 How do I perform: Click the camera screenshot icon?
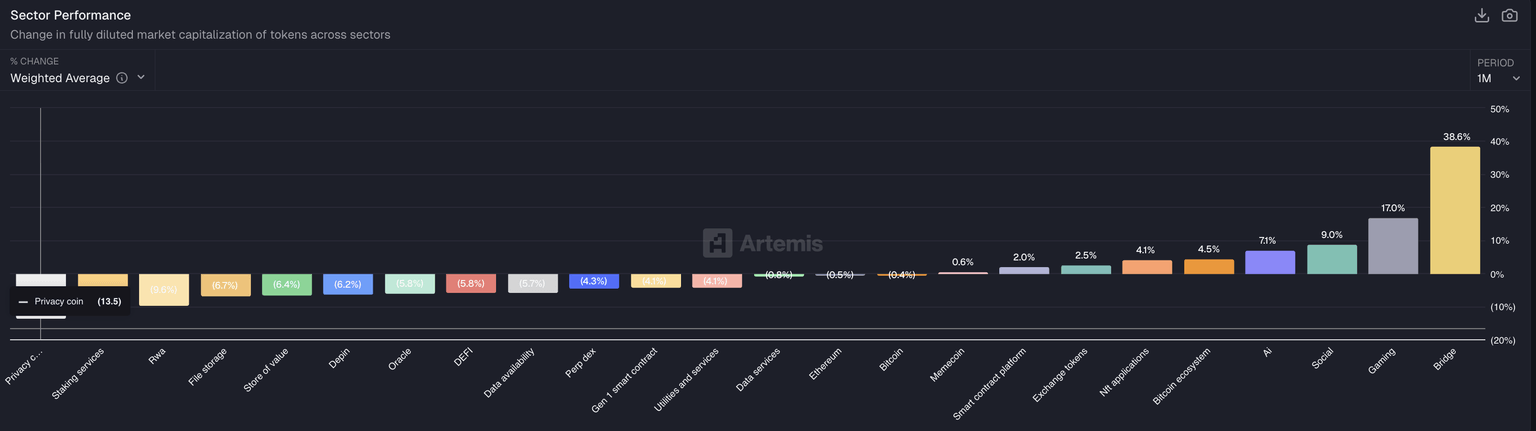coord(1510,15)
